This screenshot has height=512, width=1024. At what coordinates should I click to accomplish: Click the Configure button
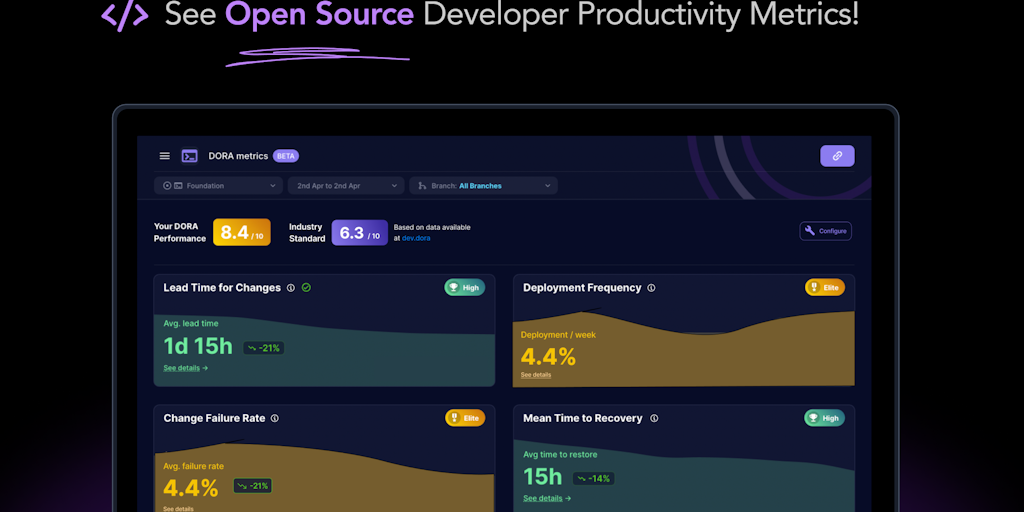coord(825,231)
